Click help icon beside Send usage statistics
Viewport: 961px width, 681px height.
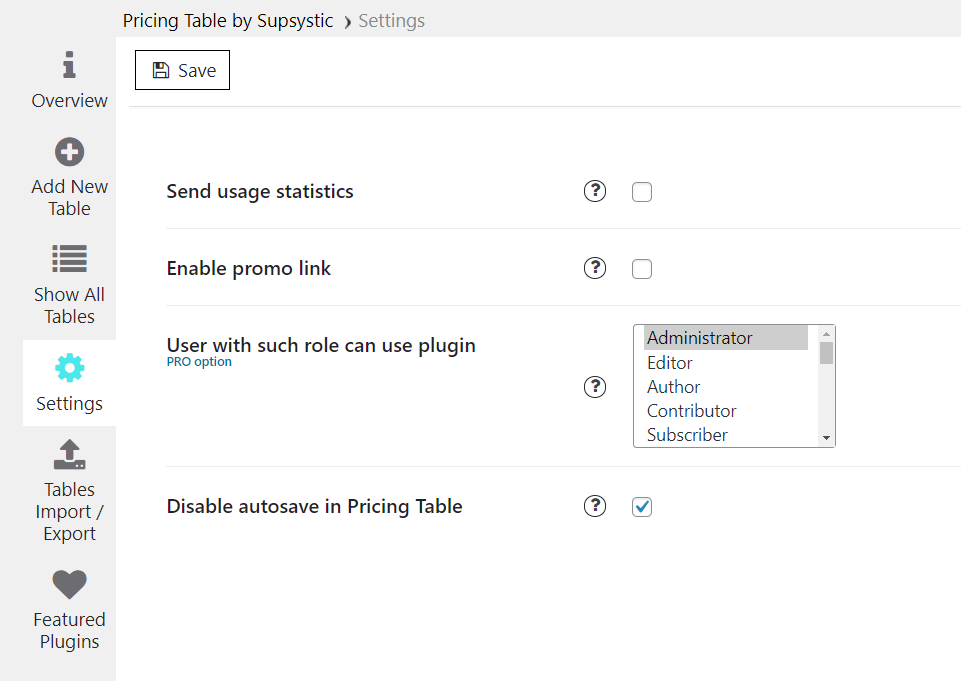point(595,191)
